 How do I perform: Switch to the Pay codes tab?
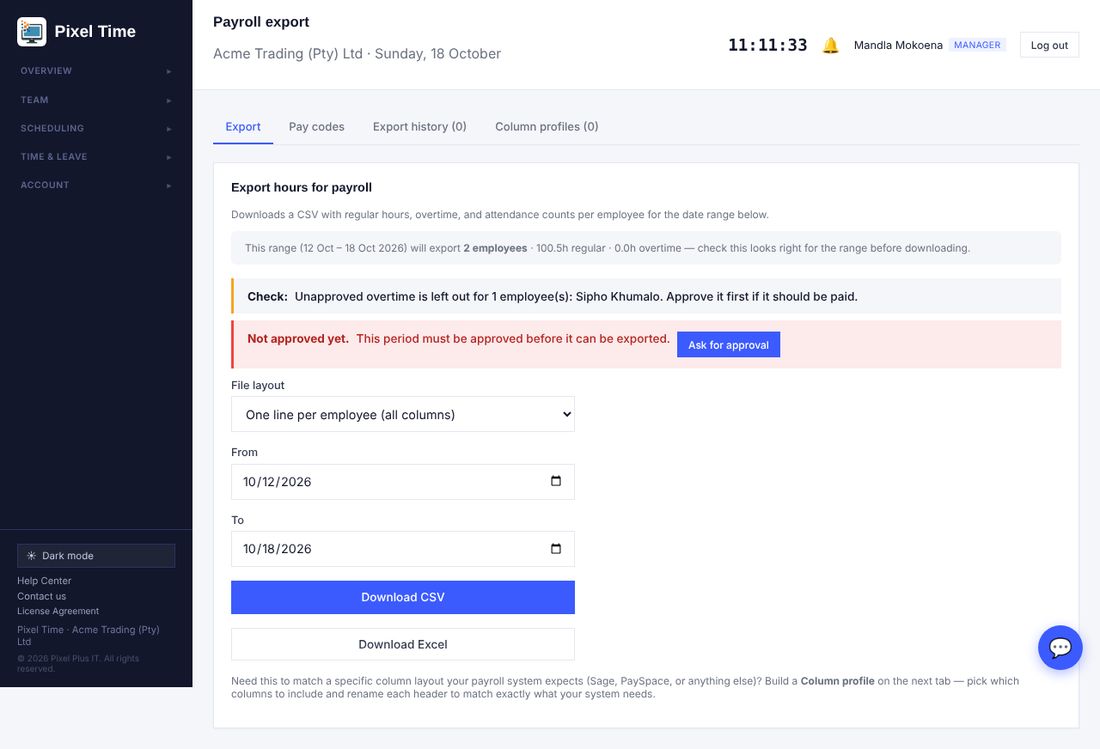(x=316, y=127)
